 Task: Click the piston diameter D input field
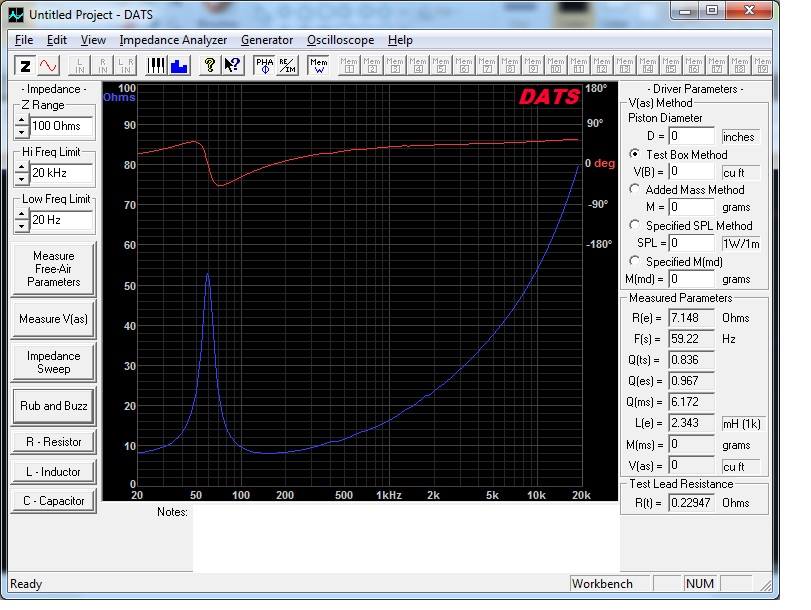pyautogui.click(x=692, y=136)
